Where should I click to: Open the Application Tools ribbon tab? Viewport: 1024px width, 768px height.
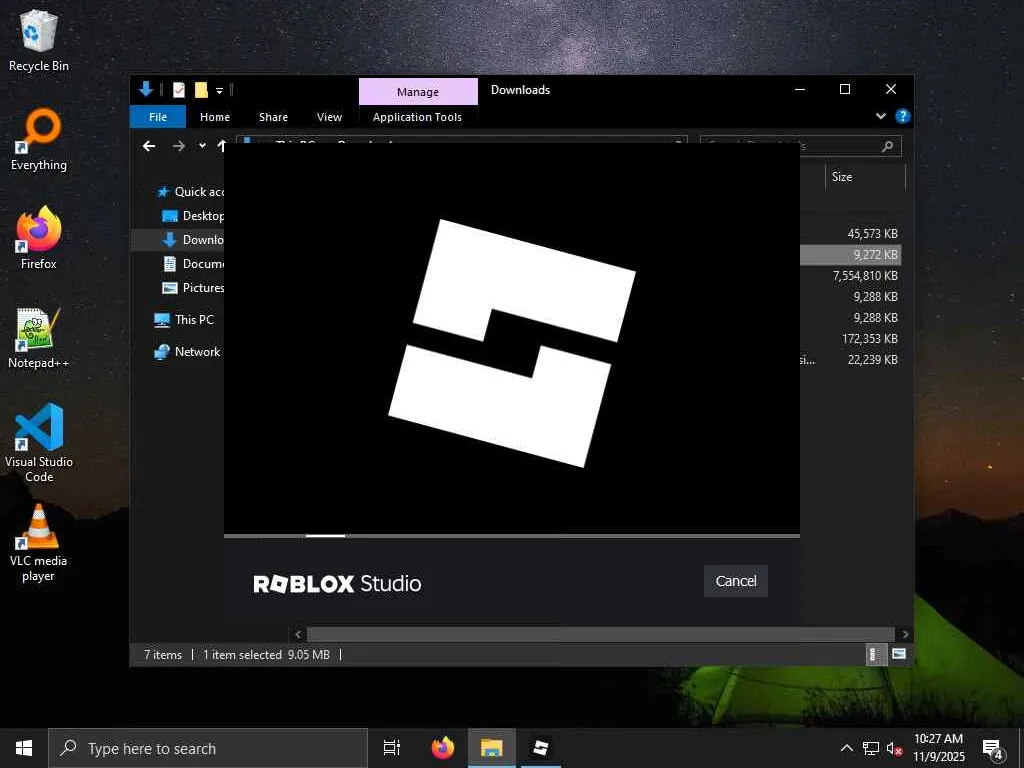click(x=417, y=117)
